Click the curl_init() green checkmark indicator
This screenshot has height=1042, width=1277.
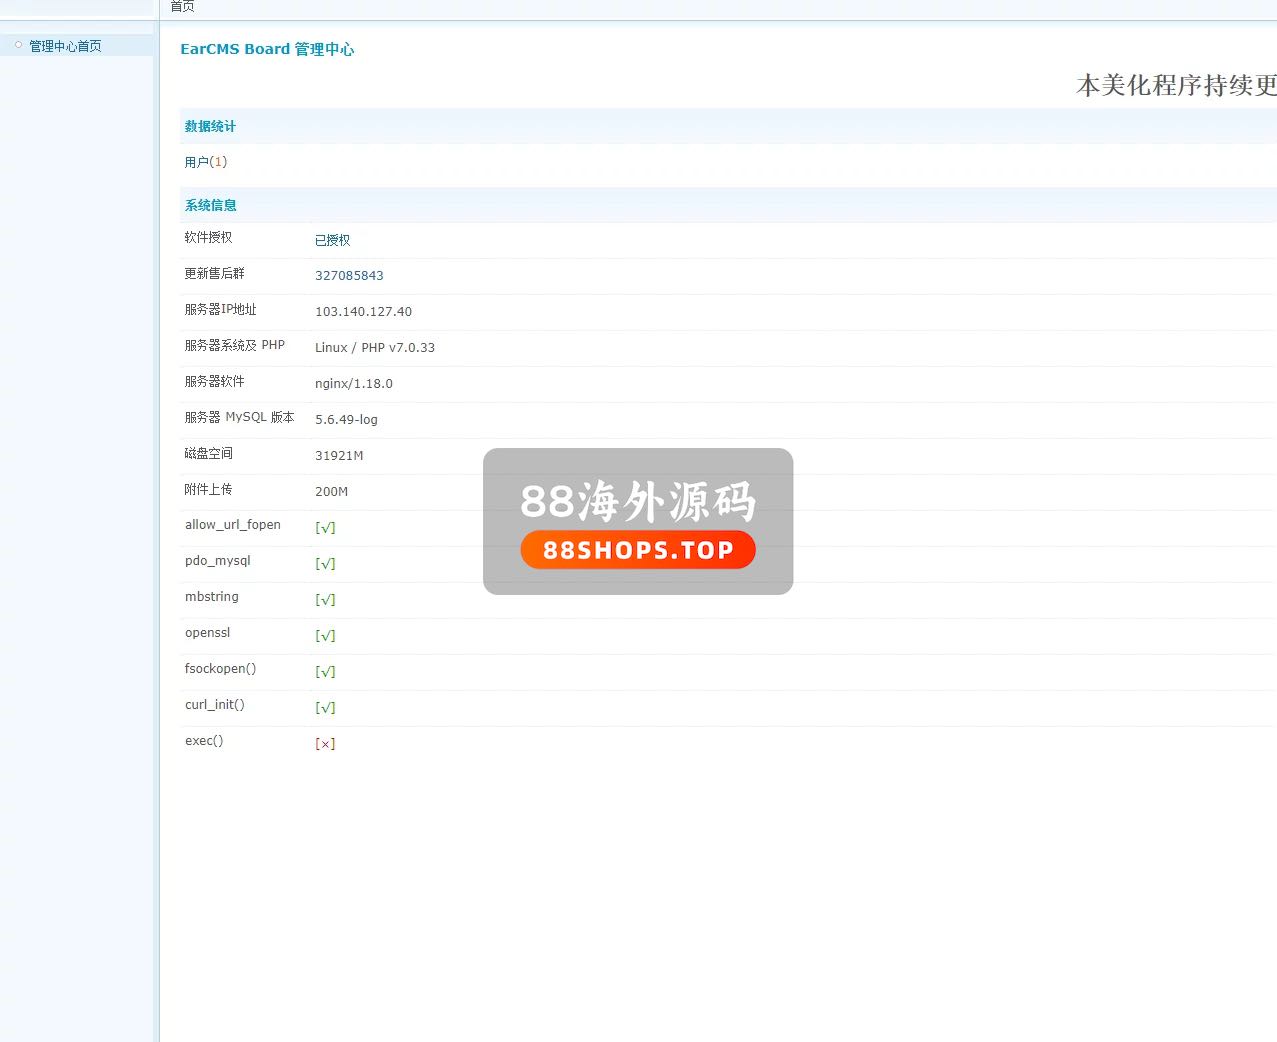[x=325, y=708]
